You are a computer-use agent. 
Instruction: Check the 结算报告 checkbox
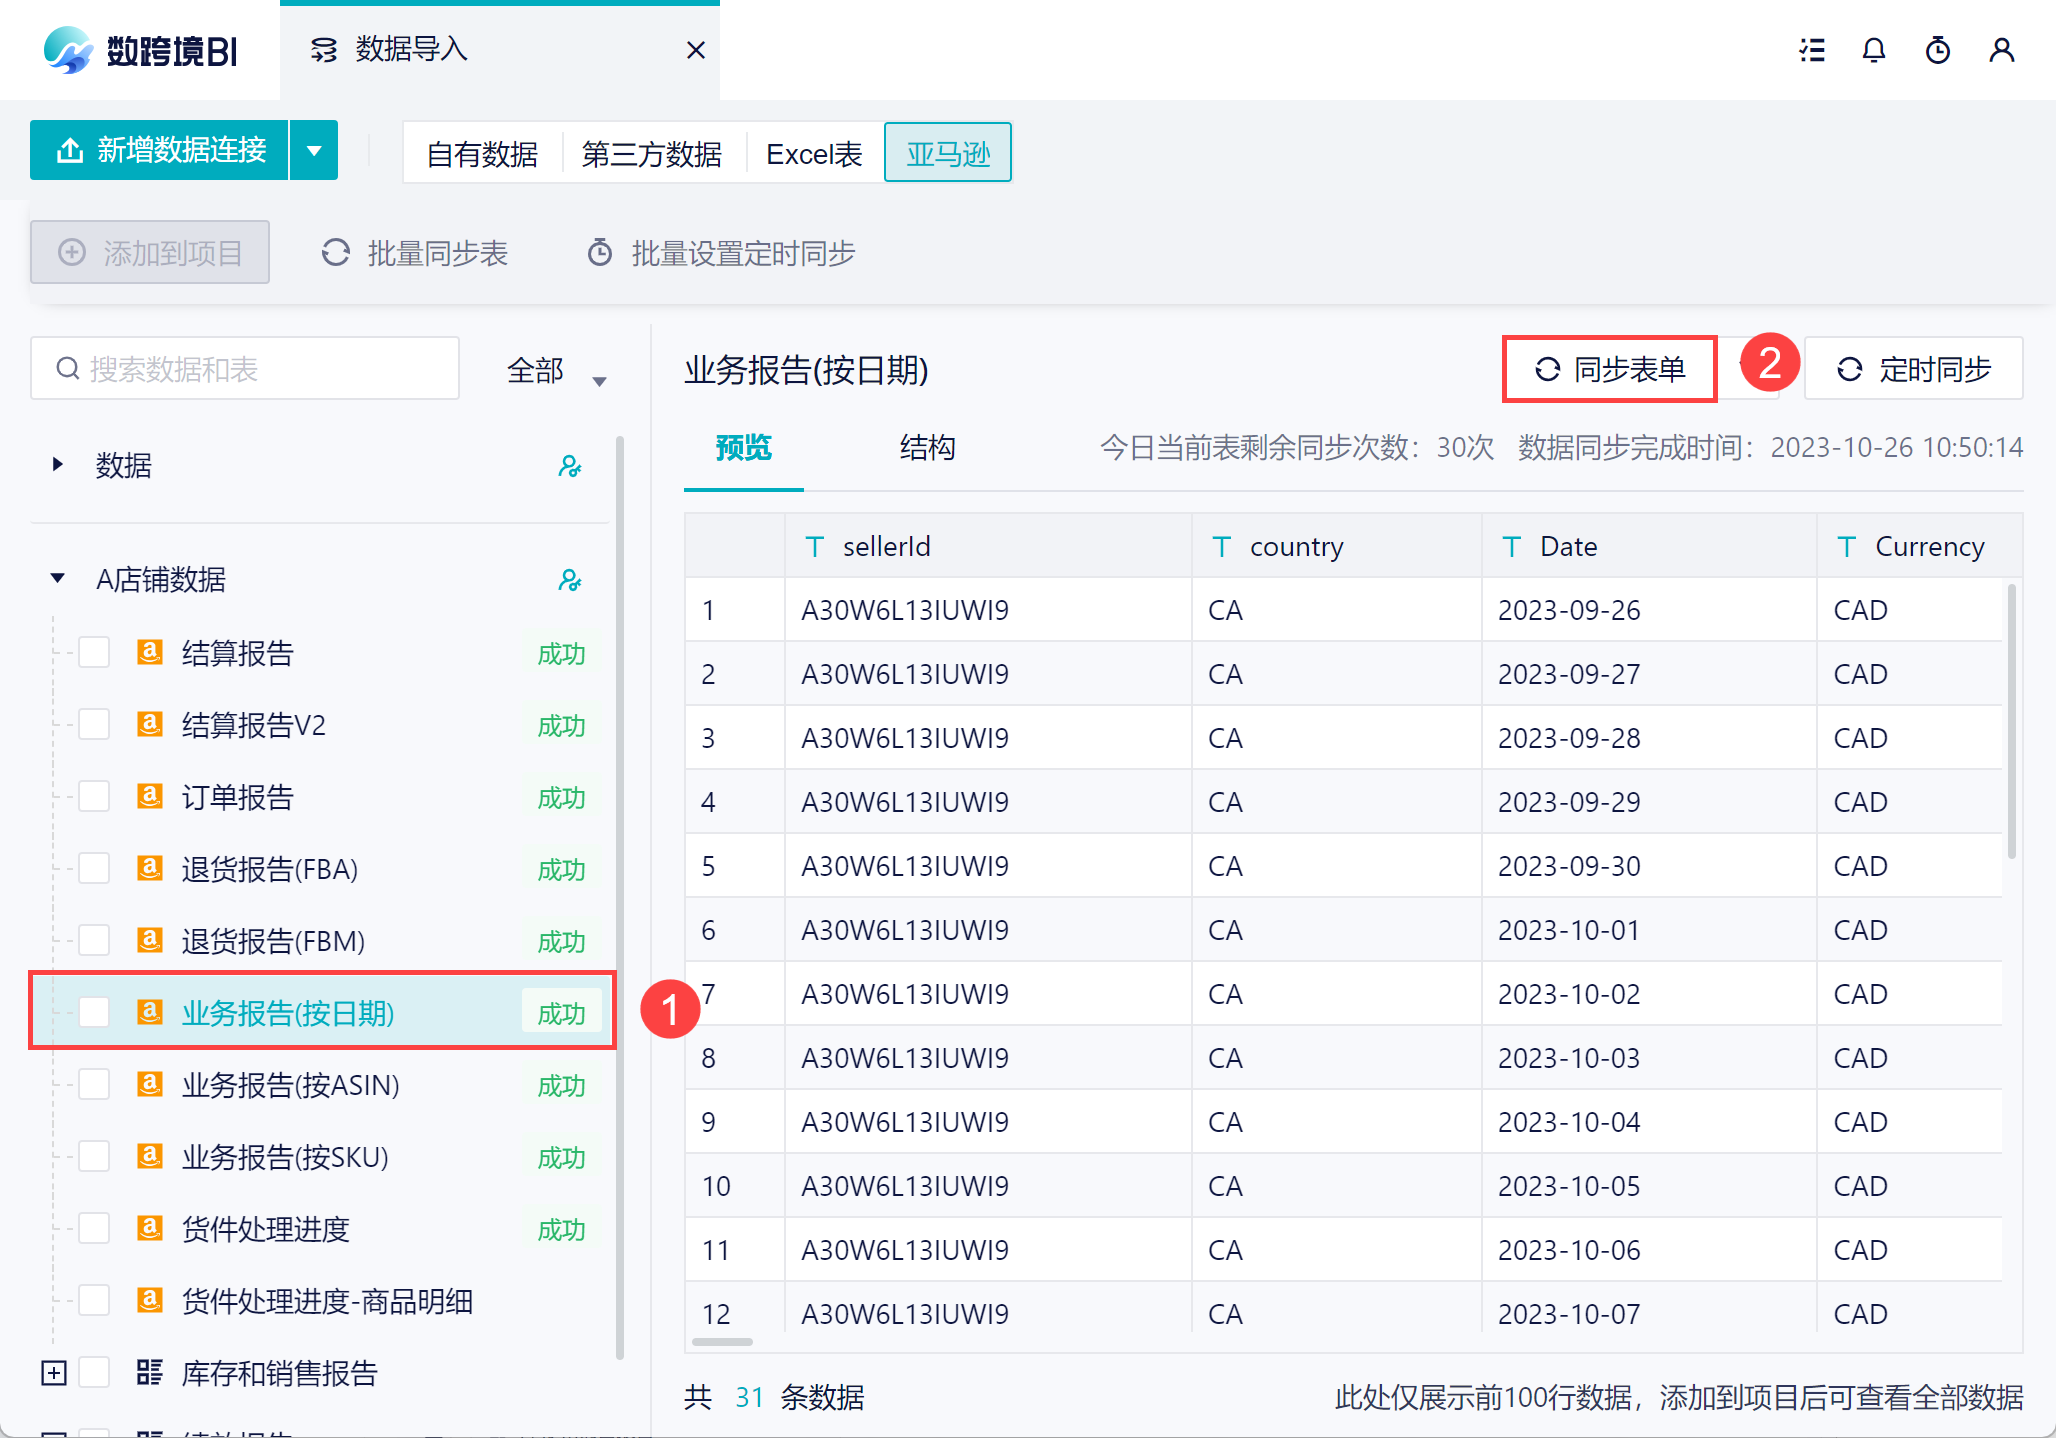pos(95,653)
